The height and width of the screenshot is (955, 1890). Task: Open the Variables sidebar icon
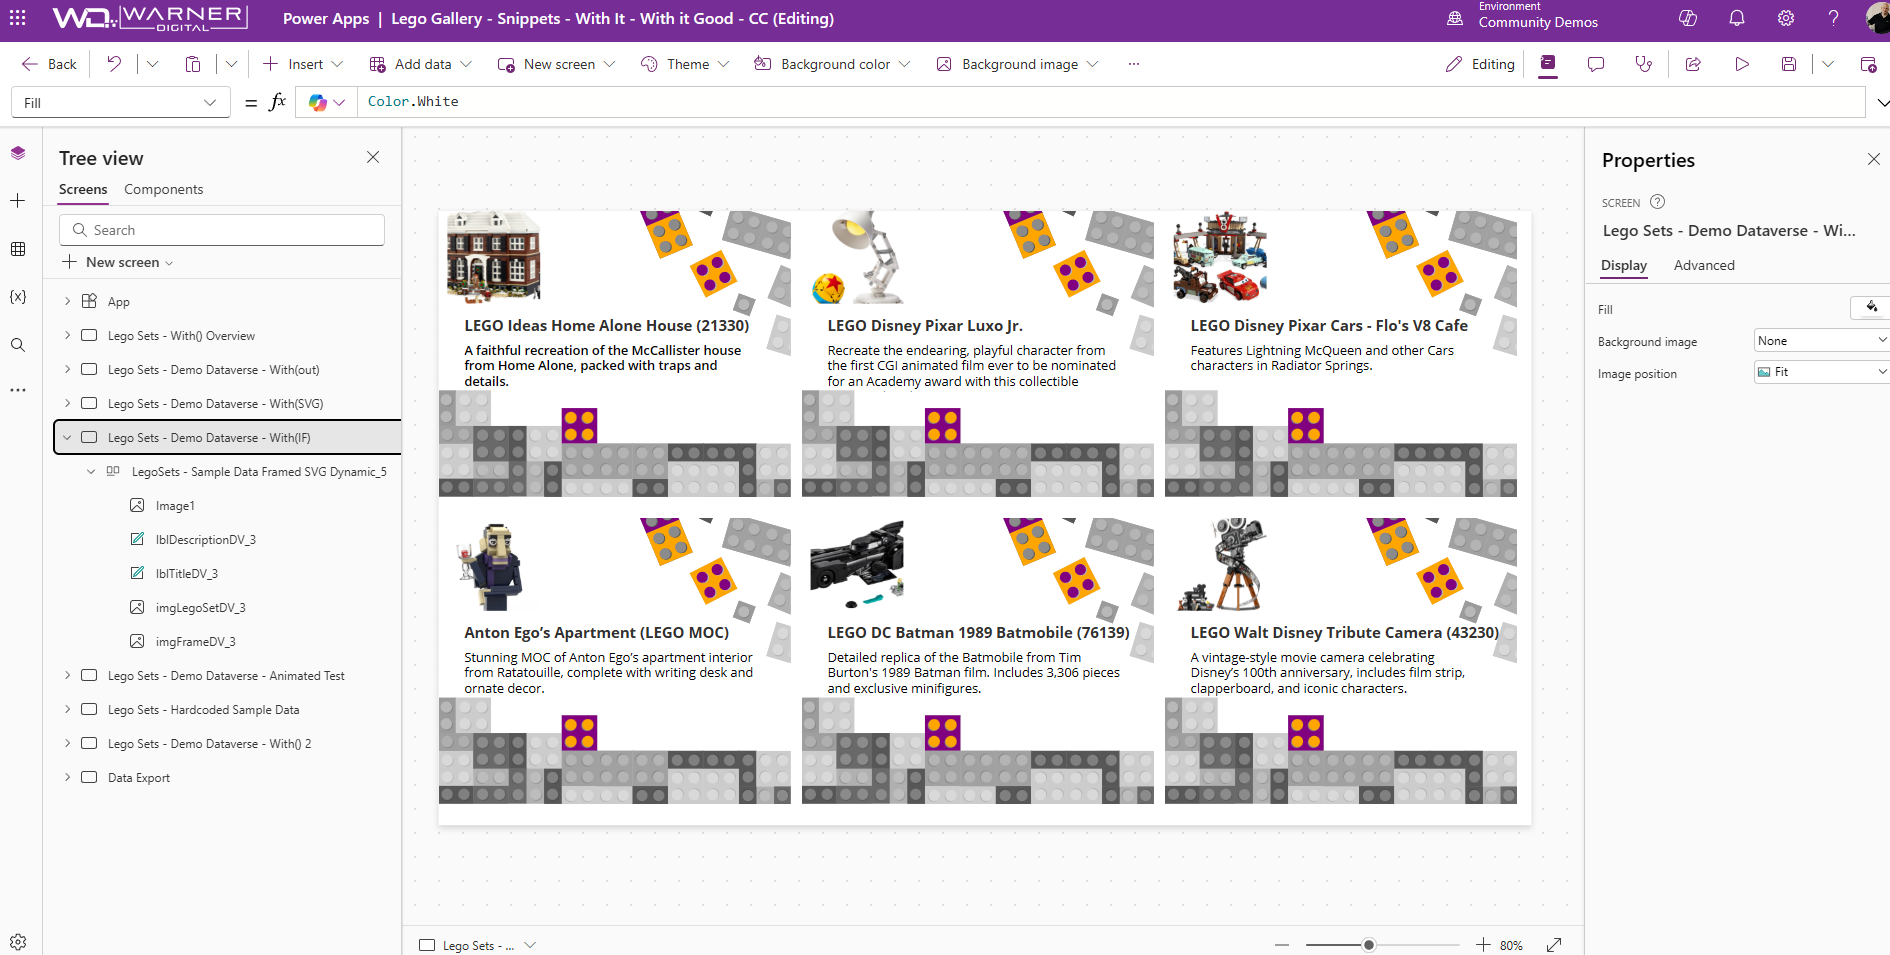click(x=18, y=297)
